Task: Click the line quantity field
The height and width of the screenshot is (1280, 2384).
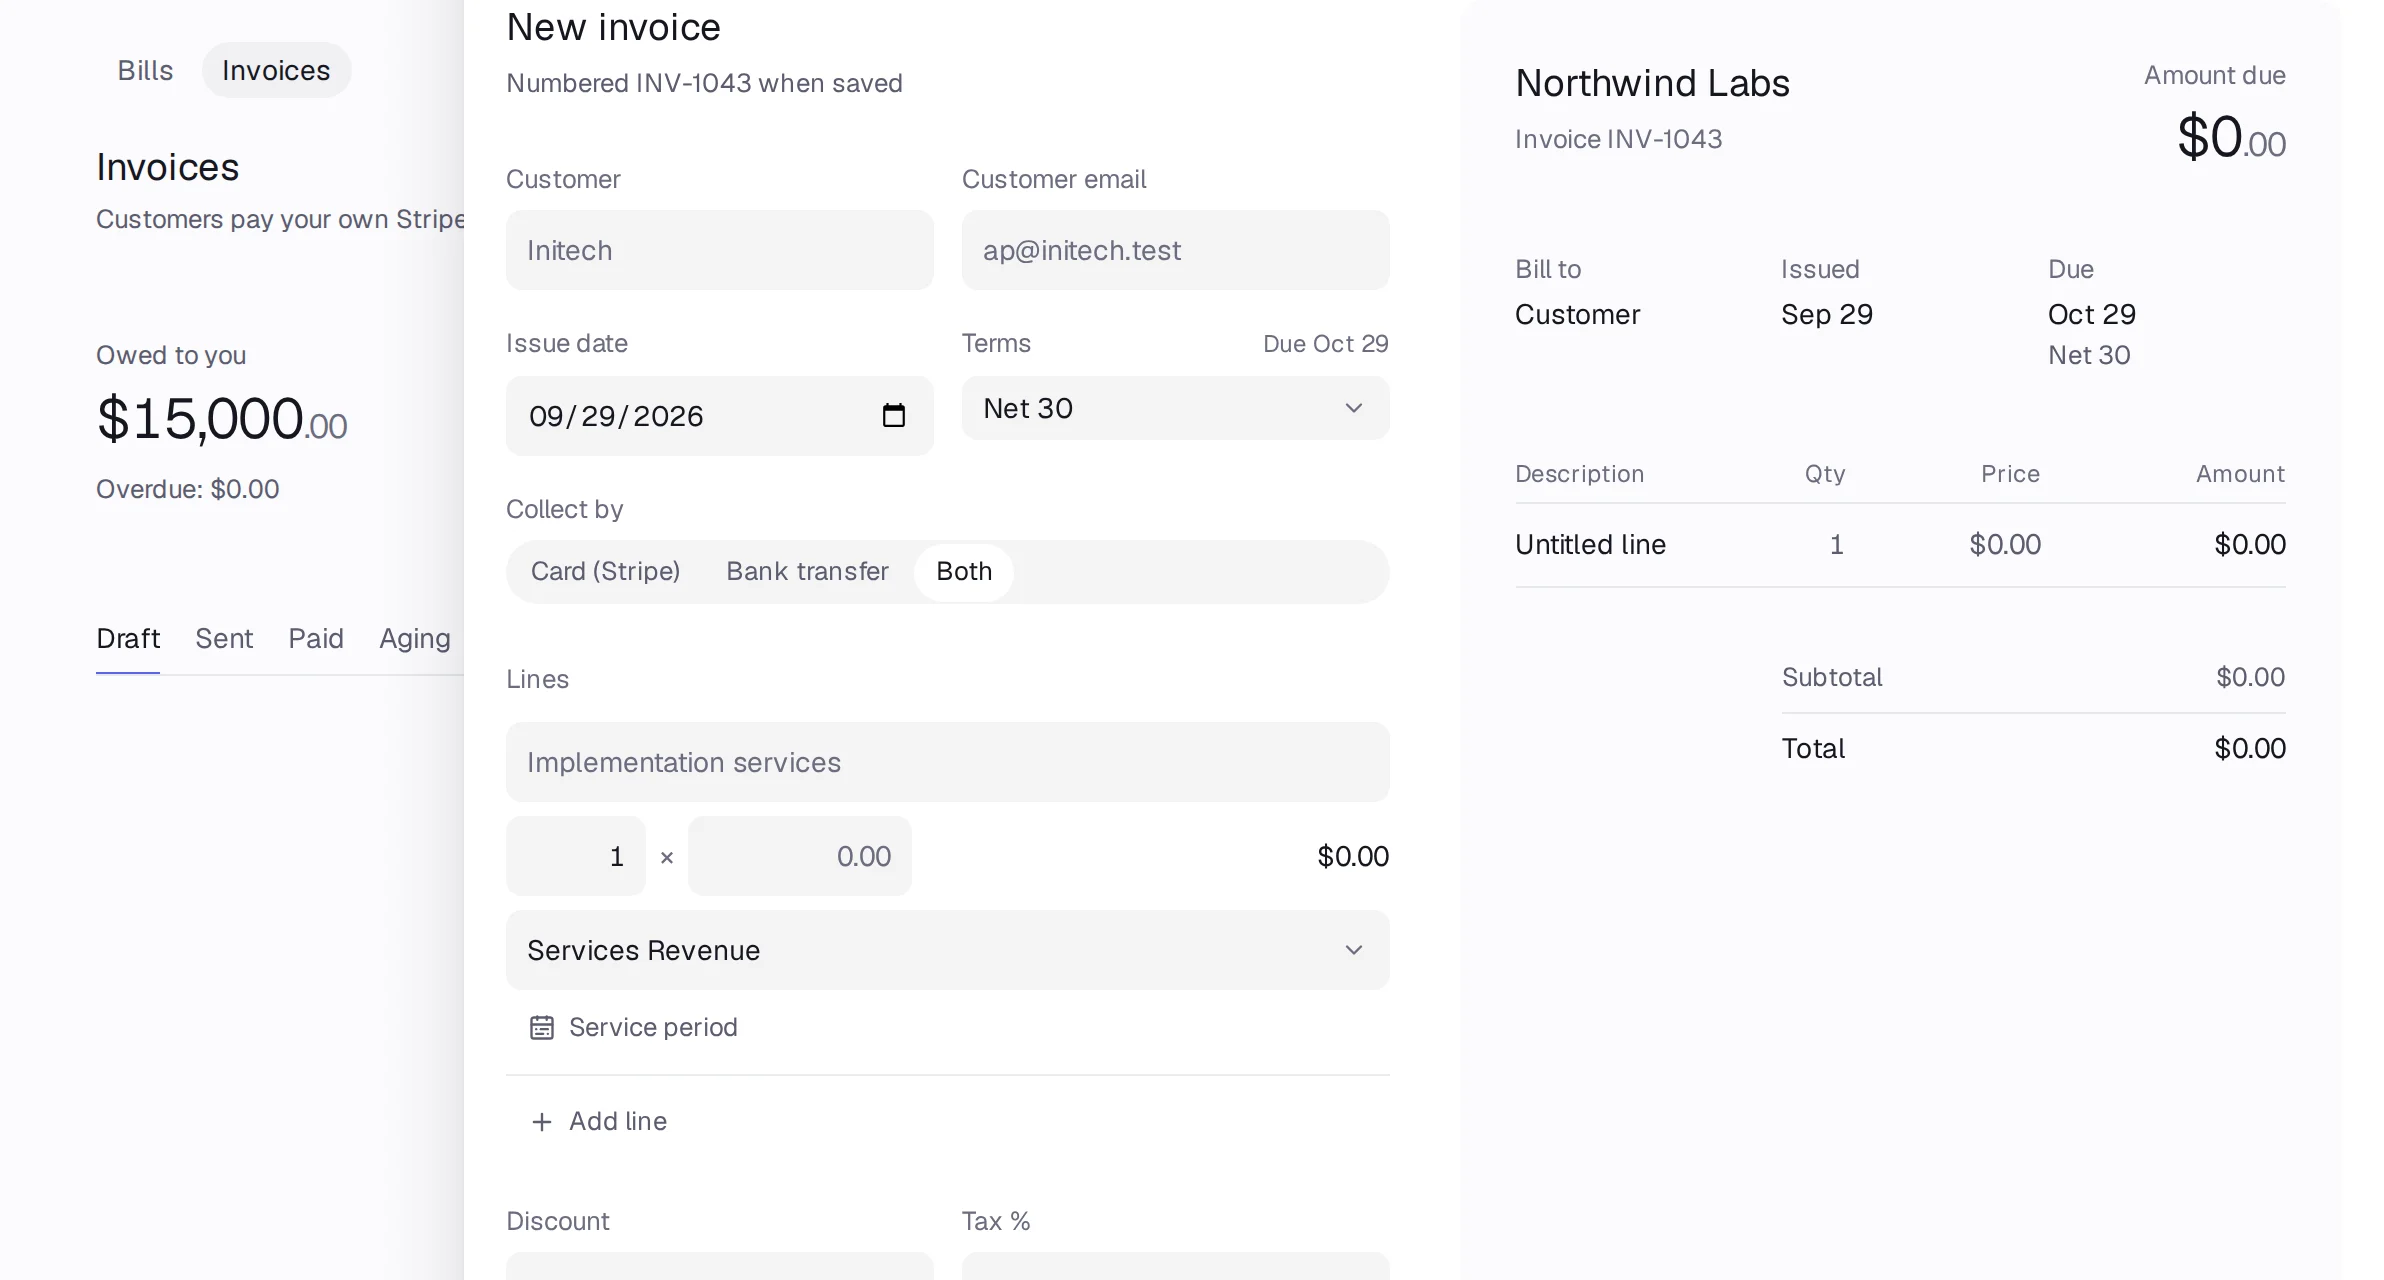Action: pos(575,856)
